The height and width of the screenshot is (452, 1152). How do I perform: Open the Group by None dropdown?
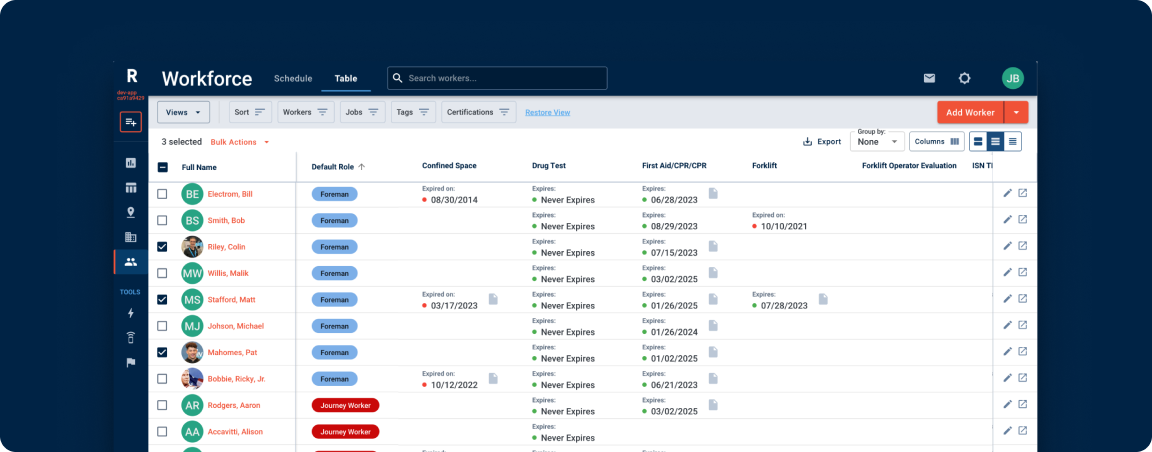point(877,141)
